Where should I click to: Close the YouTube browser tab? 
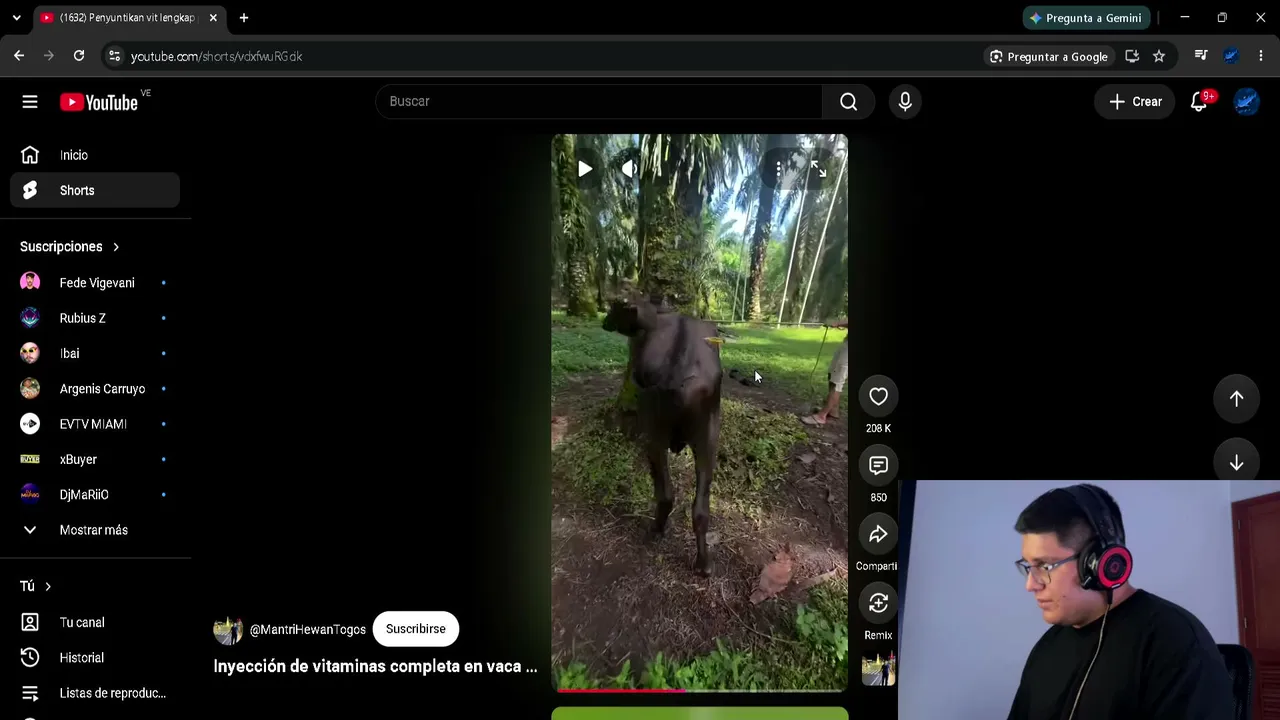click(x=213, y=18)
